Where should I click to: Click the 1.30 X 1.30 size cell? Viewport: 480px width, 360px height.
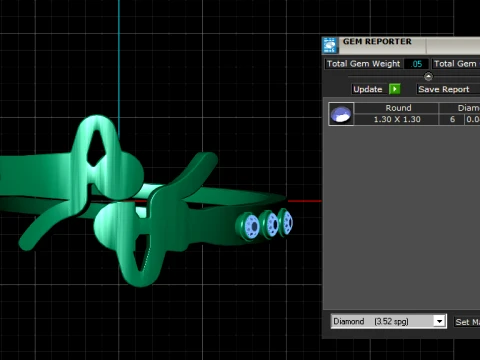397,119
